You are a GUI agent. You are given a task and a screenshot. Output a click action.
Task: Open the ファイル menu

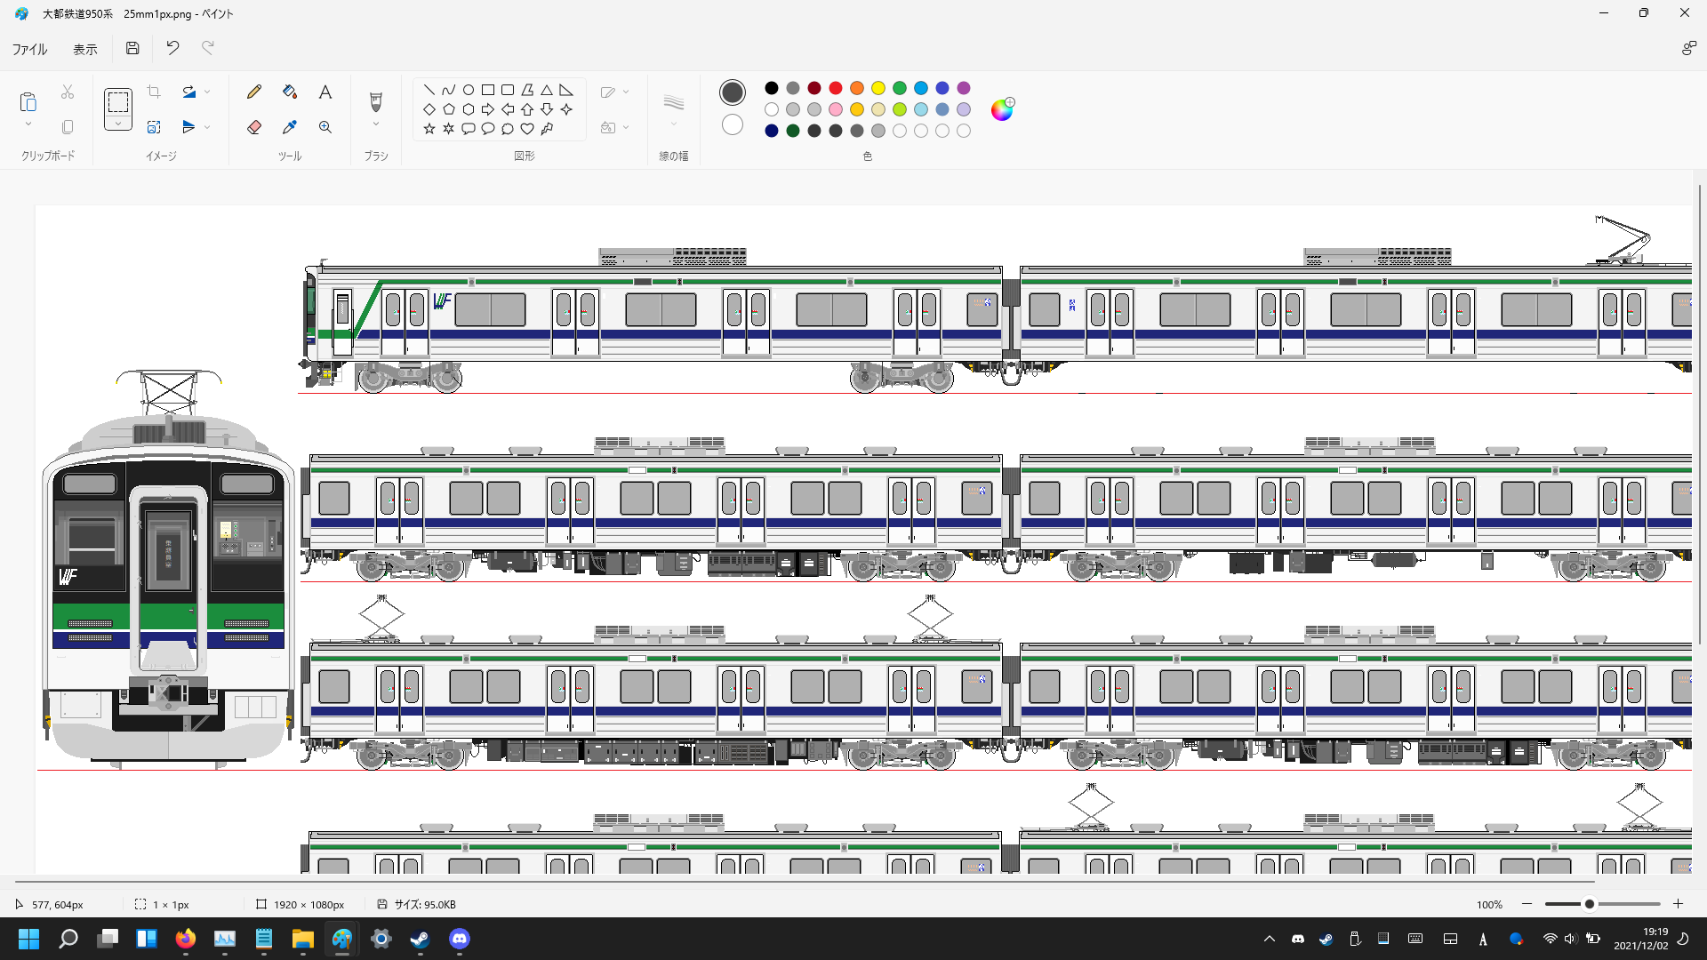(x=30, y=49)
